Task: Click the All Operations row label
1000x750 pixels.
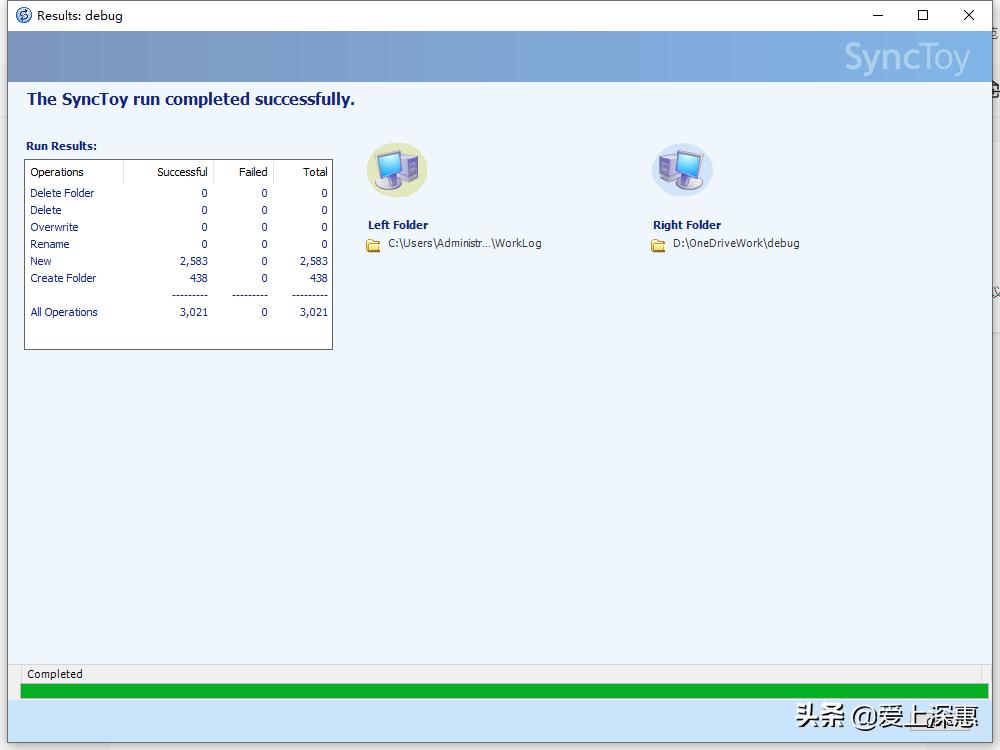Action: coord(64,312)
